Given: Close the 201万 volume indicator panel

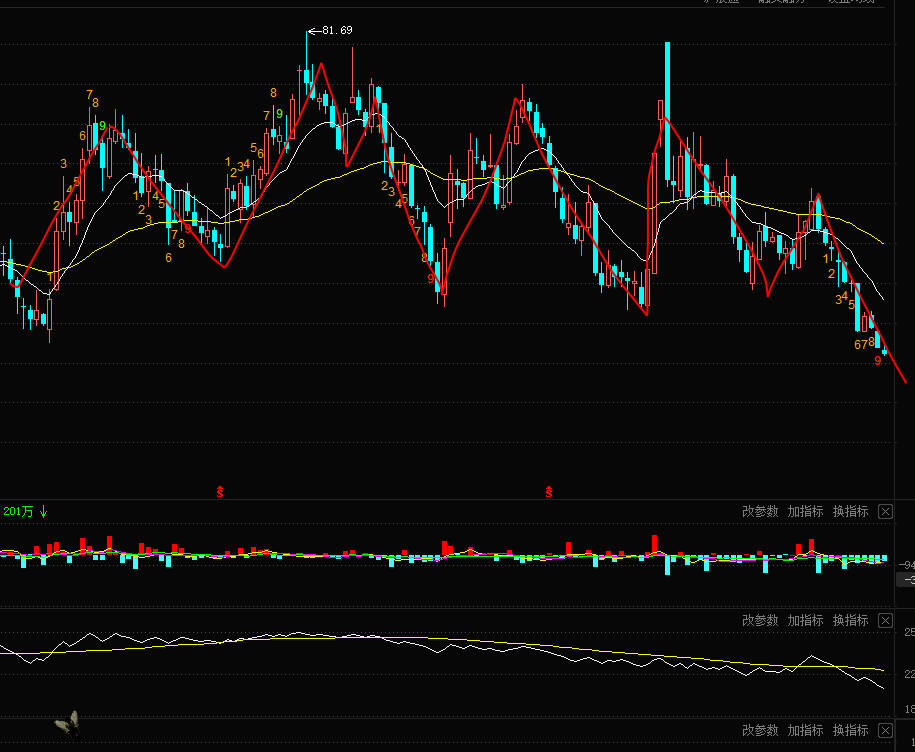Looking at the screenshot, I should click(885, 512).
